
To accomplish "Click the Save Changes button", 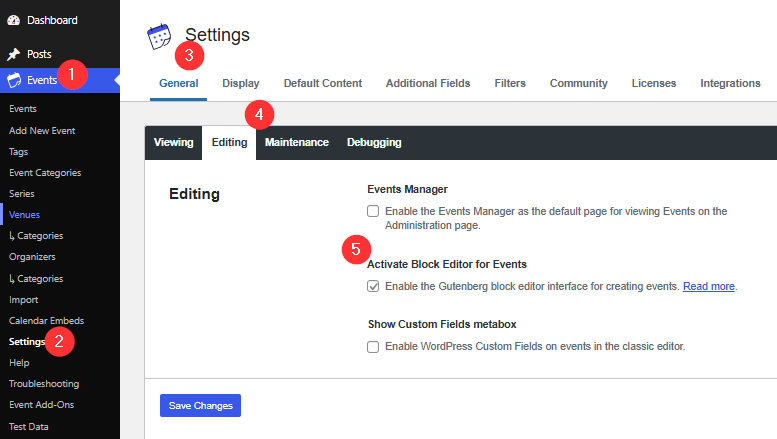I will coord(200,405).
